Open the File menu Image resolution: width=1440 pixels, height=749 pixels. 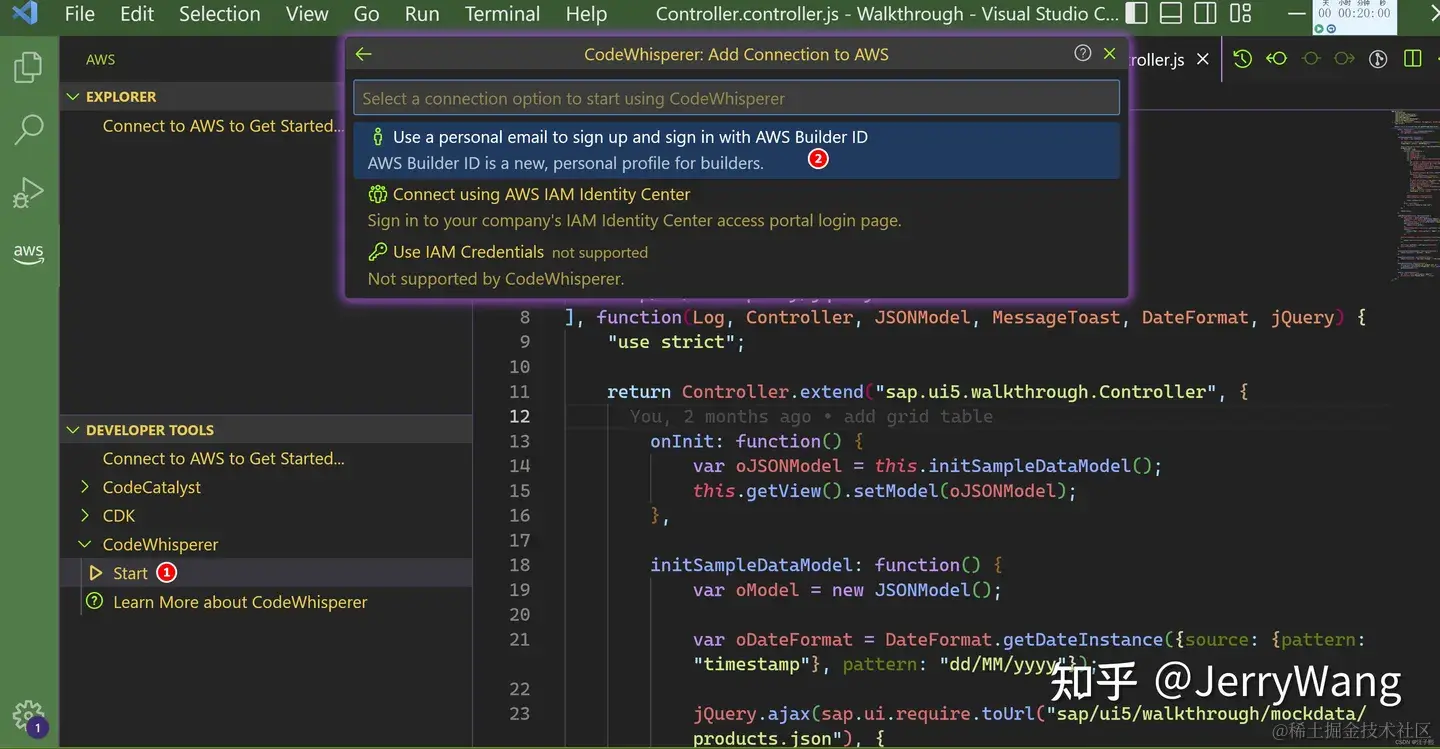pos(79,14)
